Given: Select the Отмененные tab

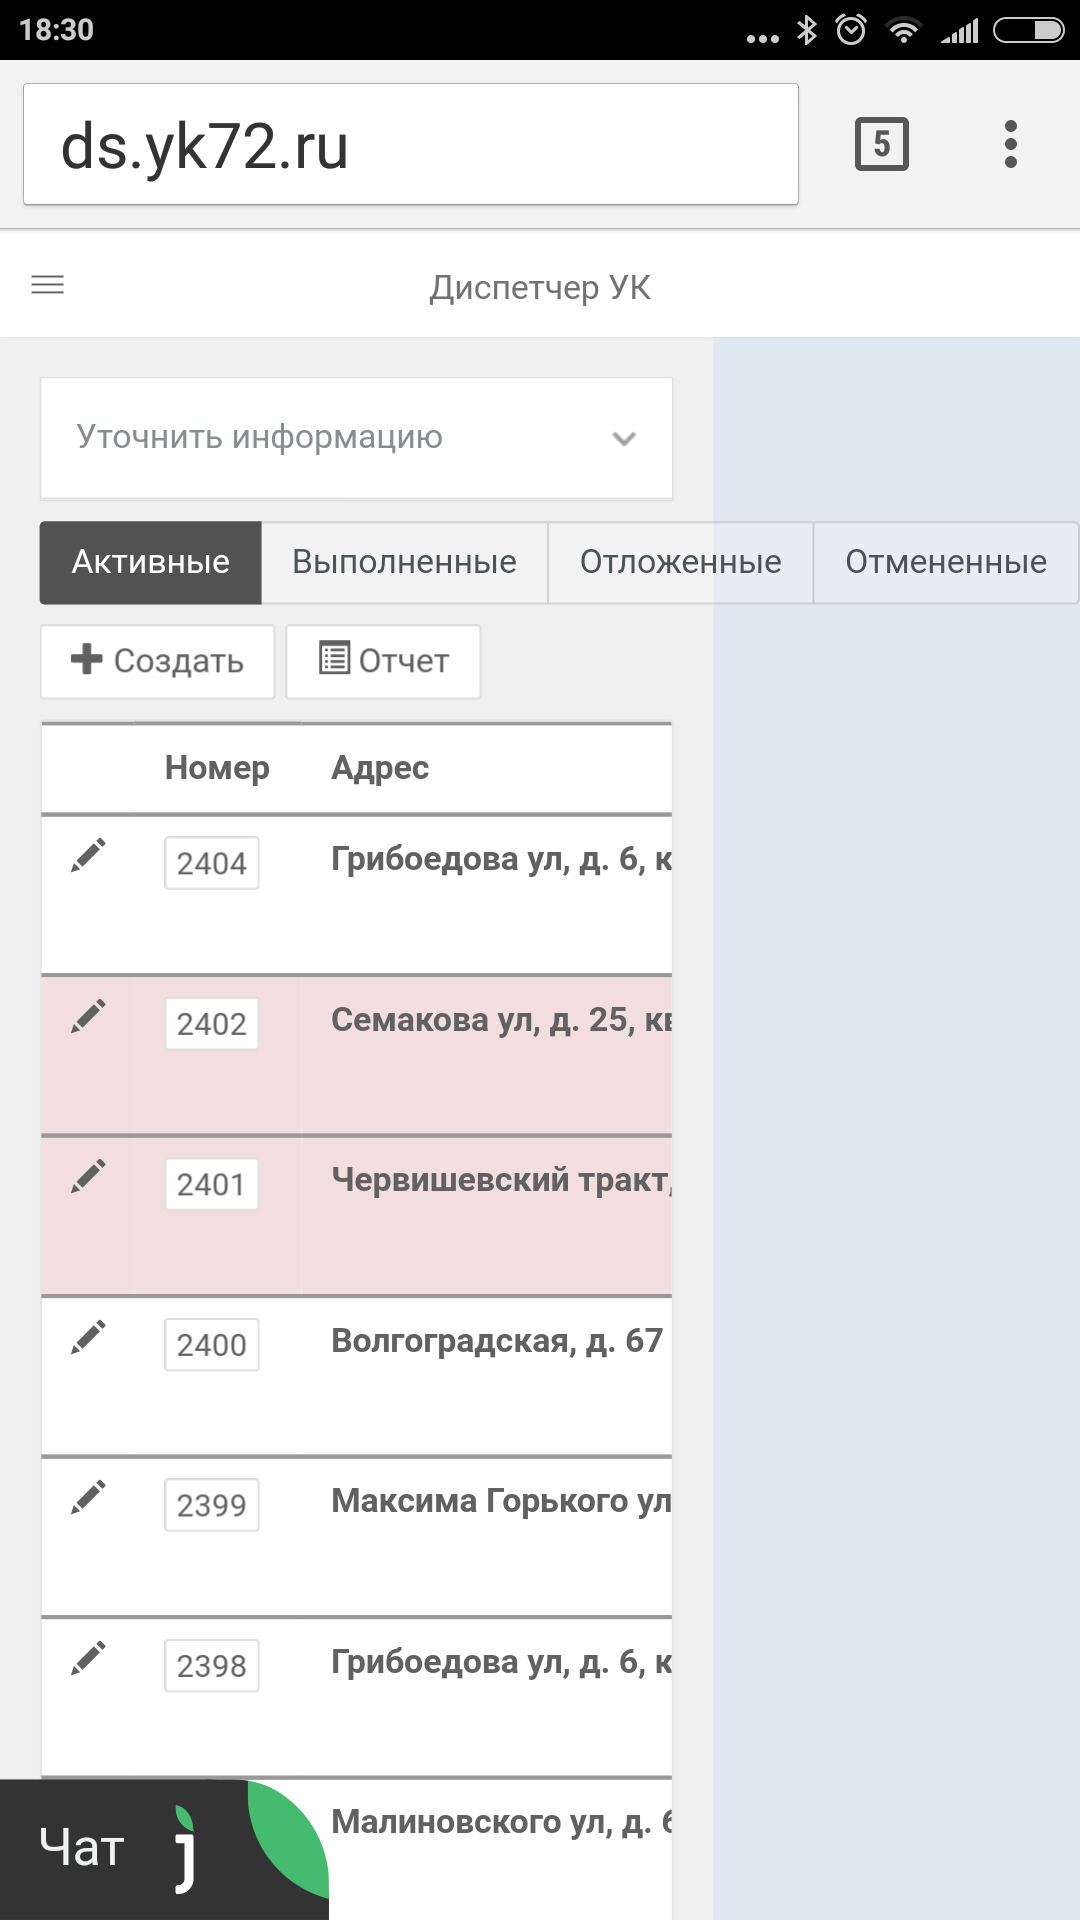Looking at the screenshot, I should pos(945,562).
